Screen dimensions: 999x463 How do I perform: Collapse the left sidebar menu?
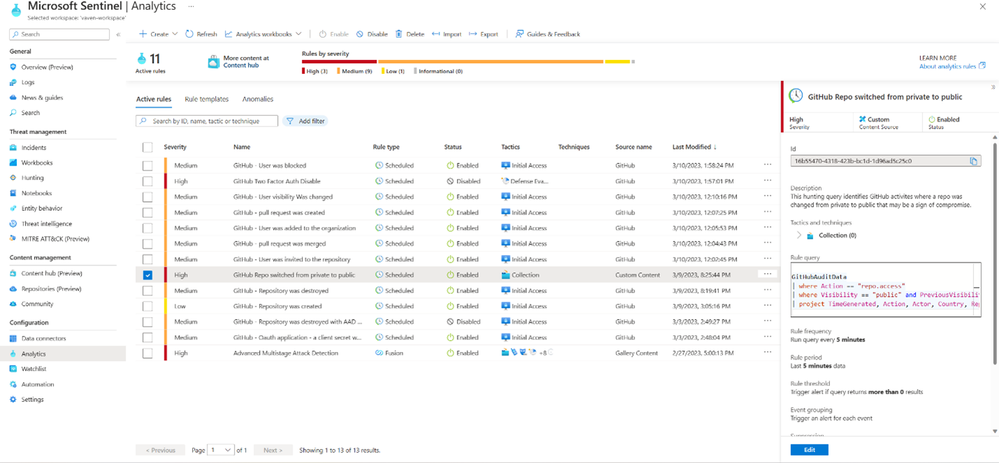pos(118,34)
